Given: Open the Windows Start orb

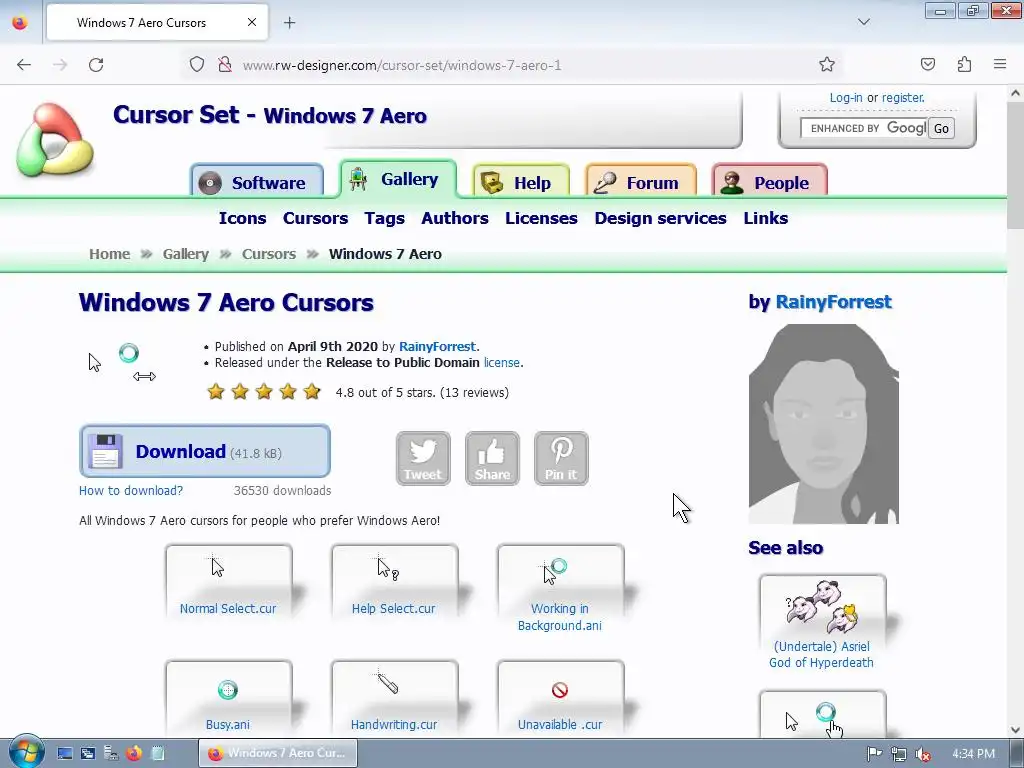Looking at the screenshot, I should click(x=26, y=752).
